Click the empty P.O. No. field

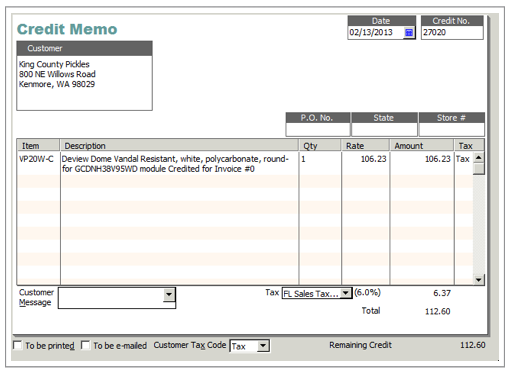point(318,129)
